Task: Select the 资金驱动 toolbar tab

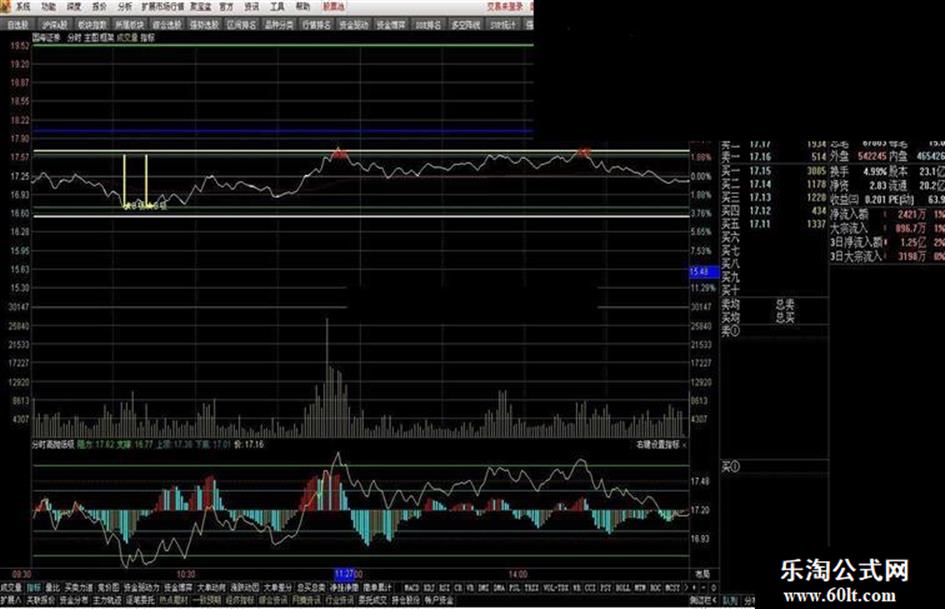Action: point(353,25)
